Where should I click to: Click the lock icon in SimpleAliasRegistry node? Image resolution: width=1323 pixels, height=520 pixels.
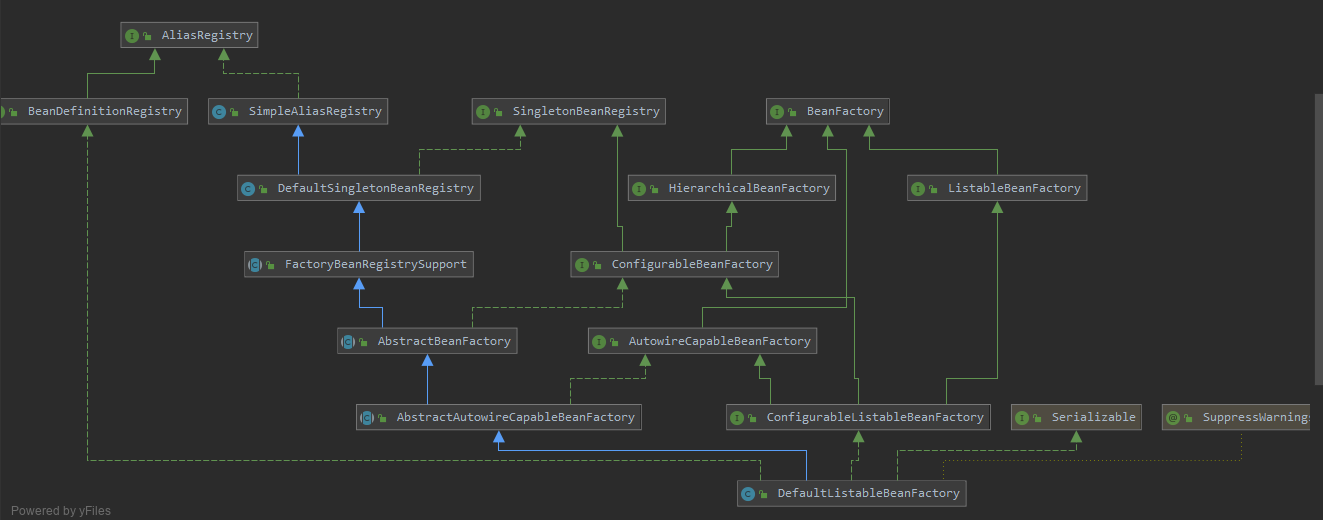tap(234, 112)
